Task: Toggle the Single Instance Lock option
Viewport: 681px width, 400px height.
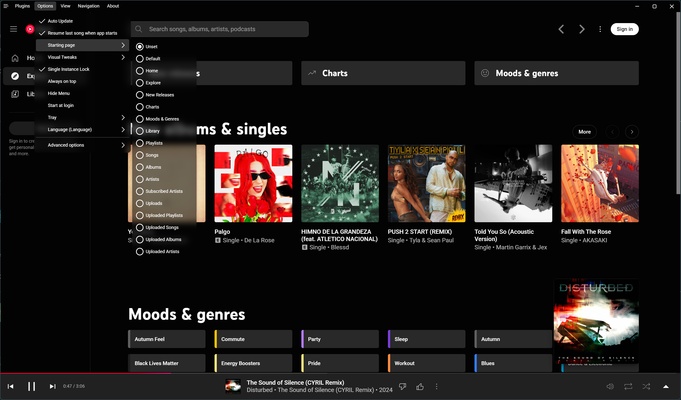Action: pyautogui.click(x=83, y=69)
